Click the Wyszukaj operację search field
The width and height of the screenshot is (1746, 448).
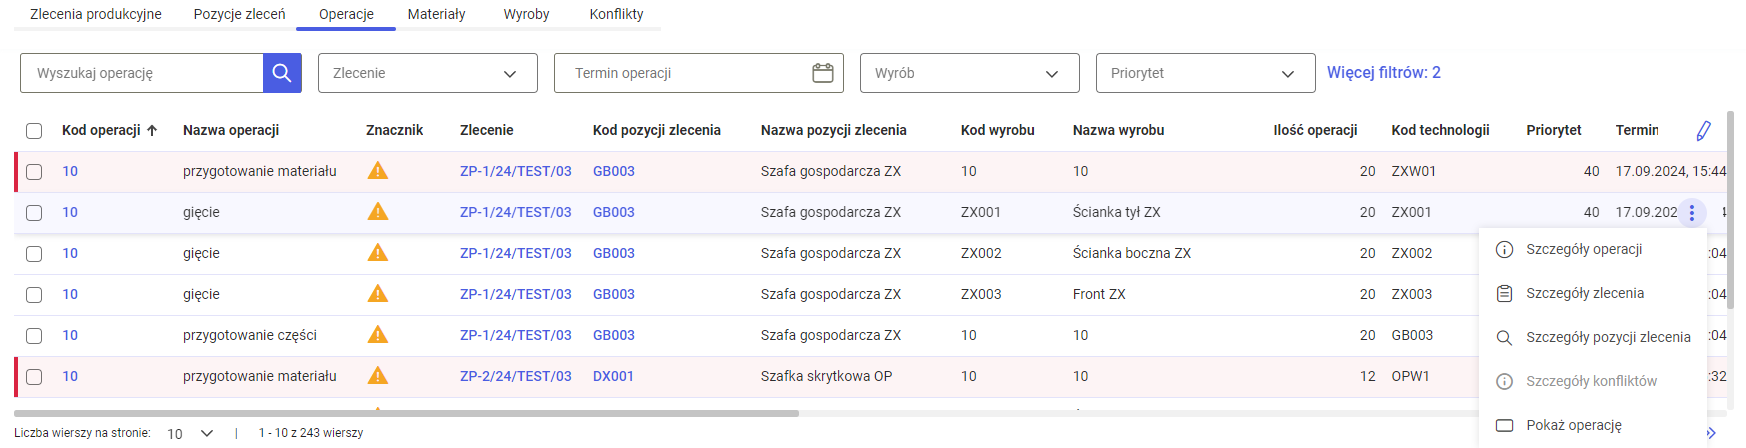click(x=141, y=73)
